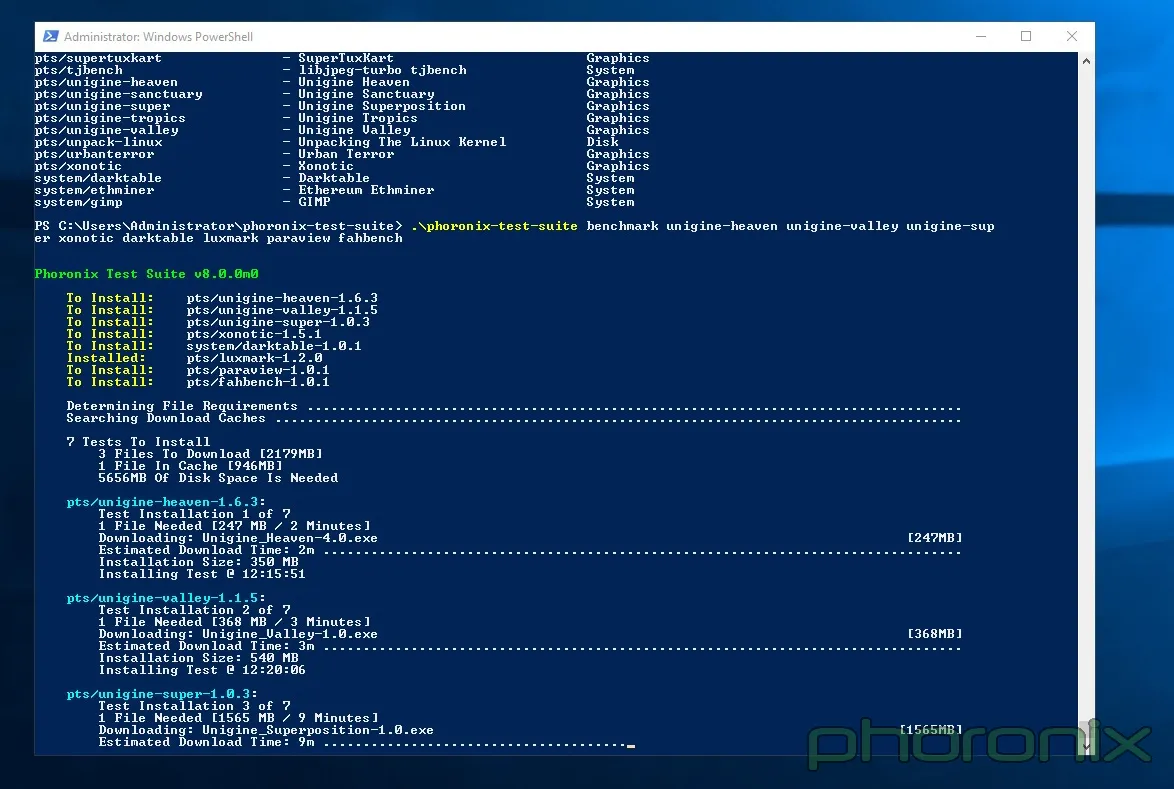Click the scrollbar up arrow
The height and width of the screenshot is (789, 1174).
coord(1086,60)
